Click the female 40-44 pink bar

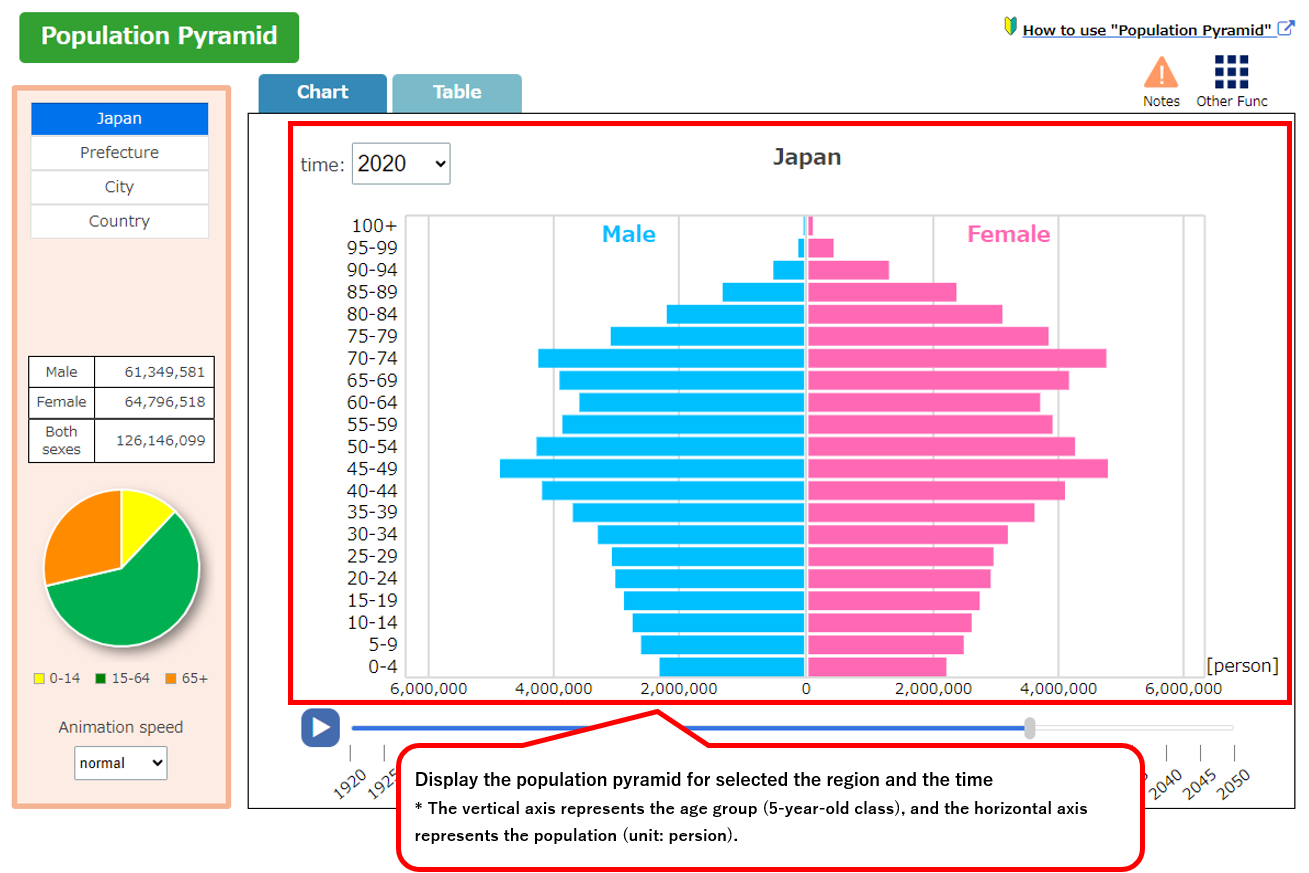(936, 490)
